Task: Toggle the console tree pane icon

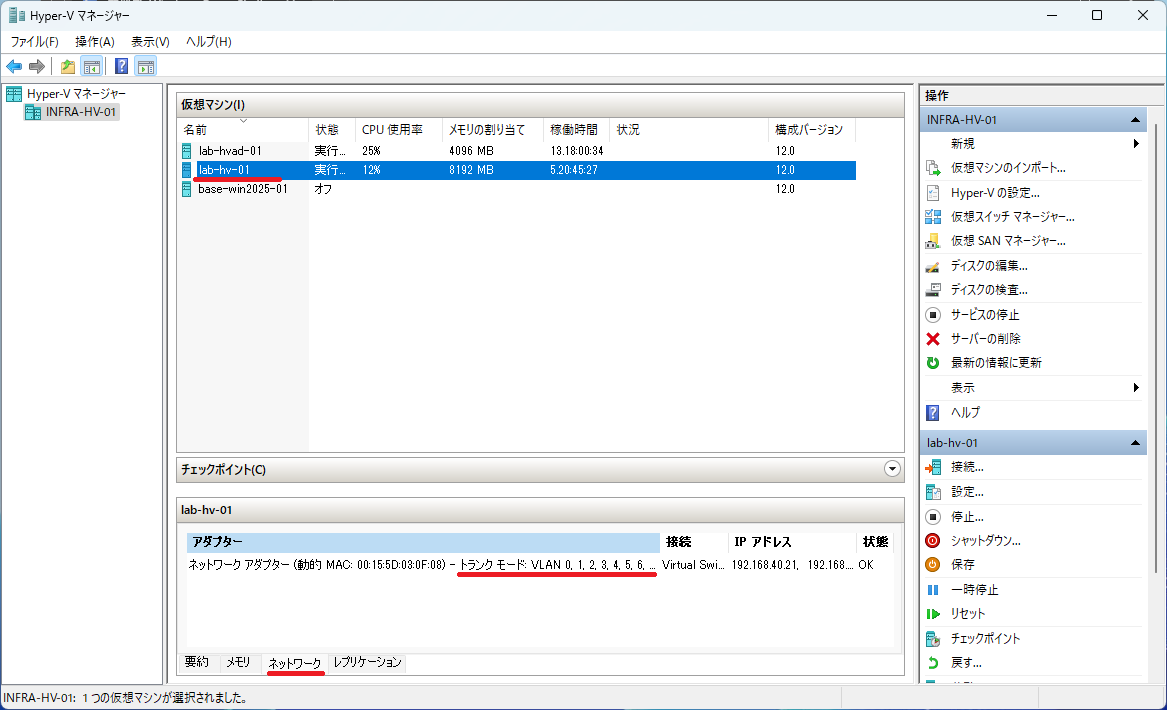Action: (92, 67)
